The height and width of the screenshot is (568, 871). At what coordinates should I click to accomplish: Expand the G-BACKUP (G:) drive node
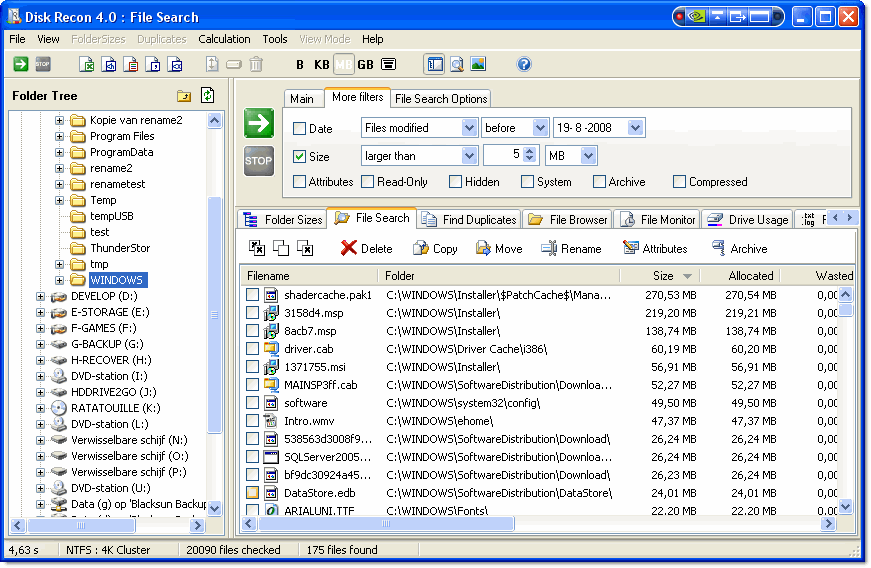(x=41, y=344)
